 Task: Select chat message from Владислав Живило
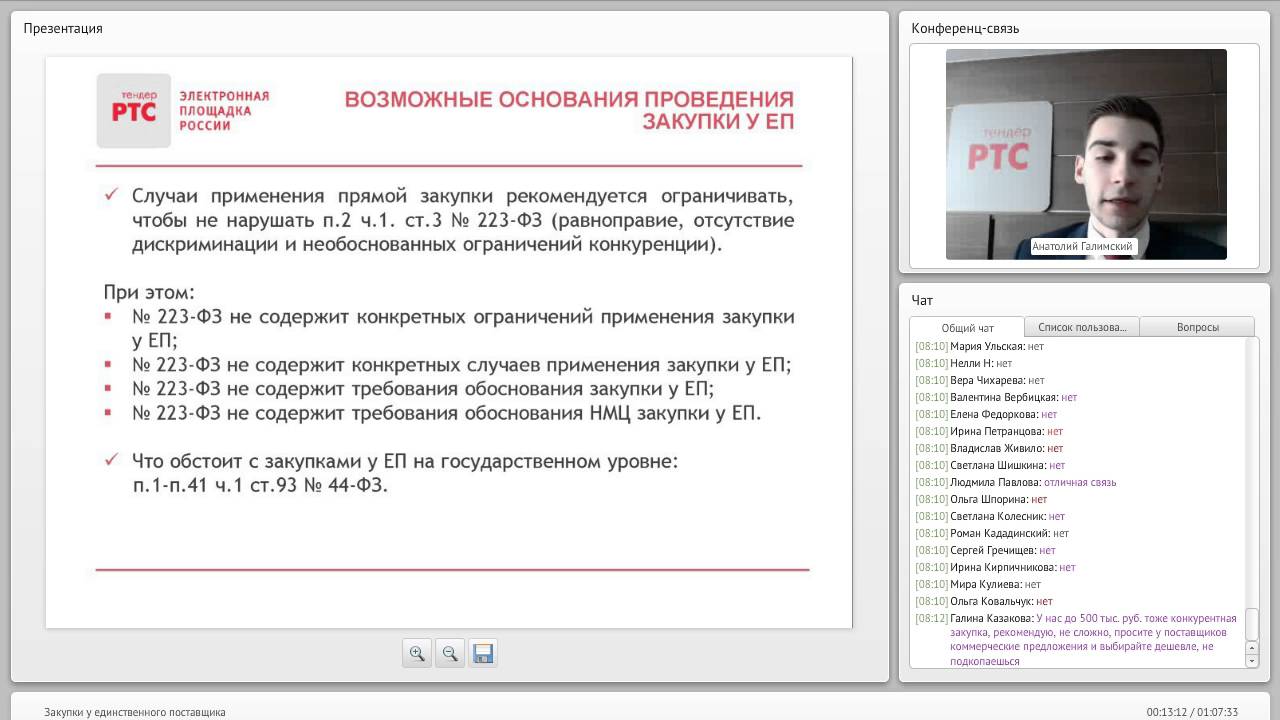click(x=989, y=448)
